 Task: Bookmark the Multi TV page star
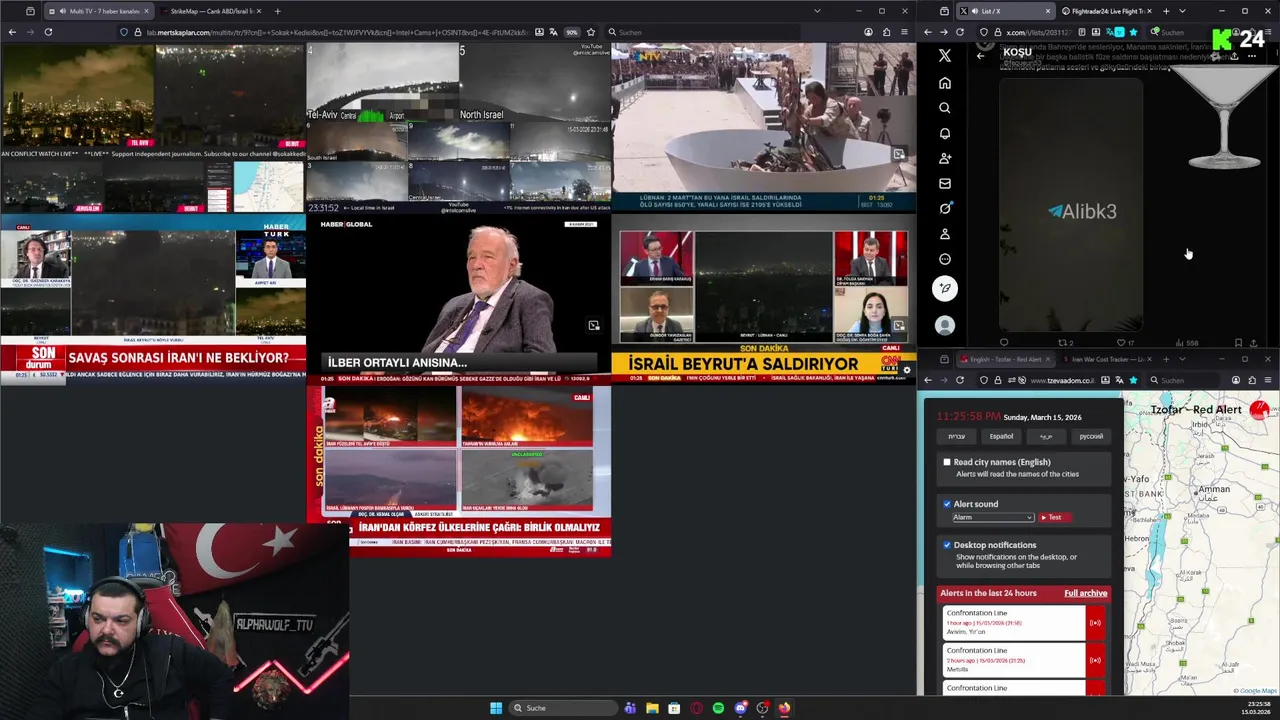point(591,32)
